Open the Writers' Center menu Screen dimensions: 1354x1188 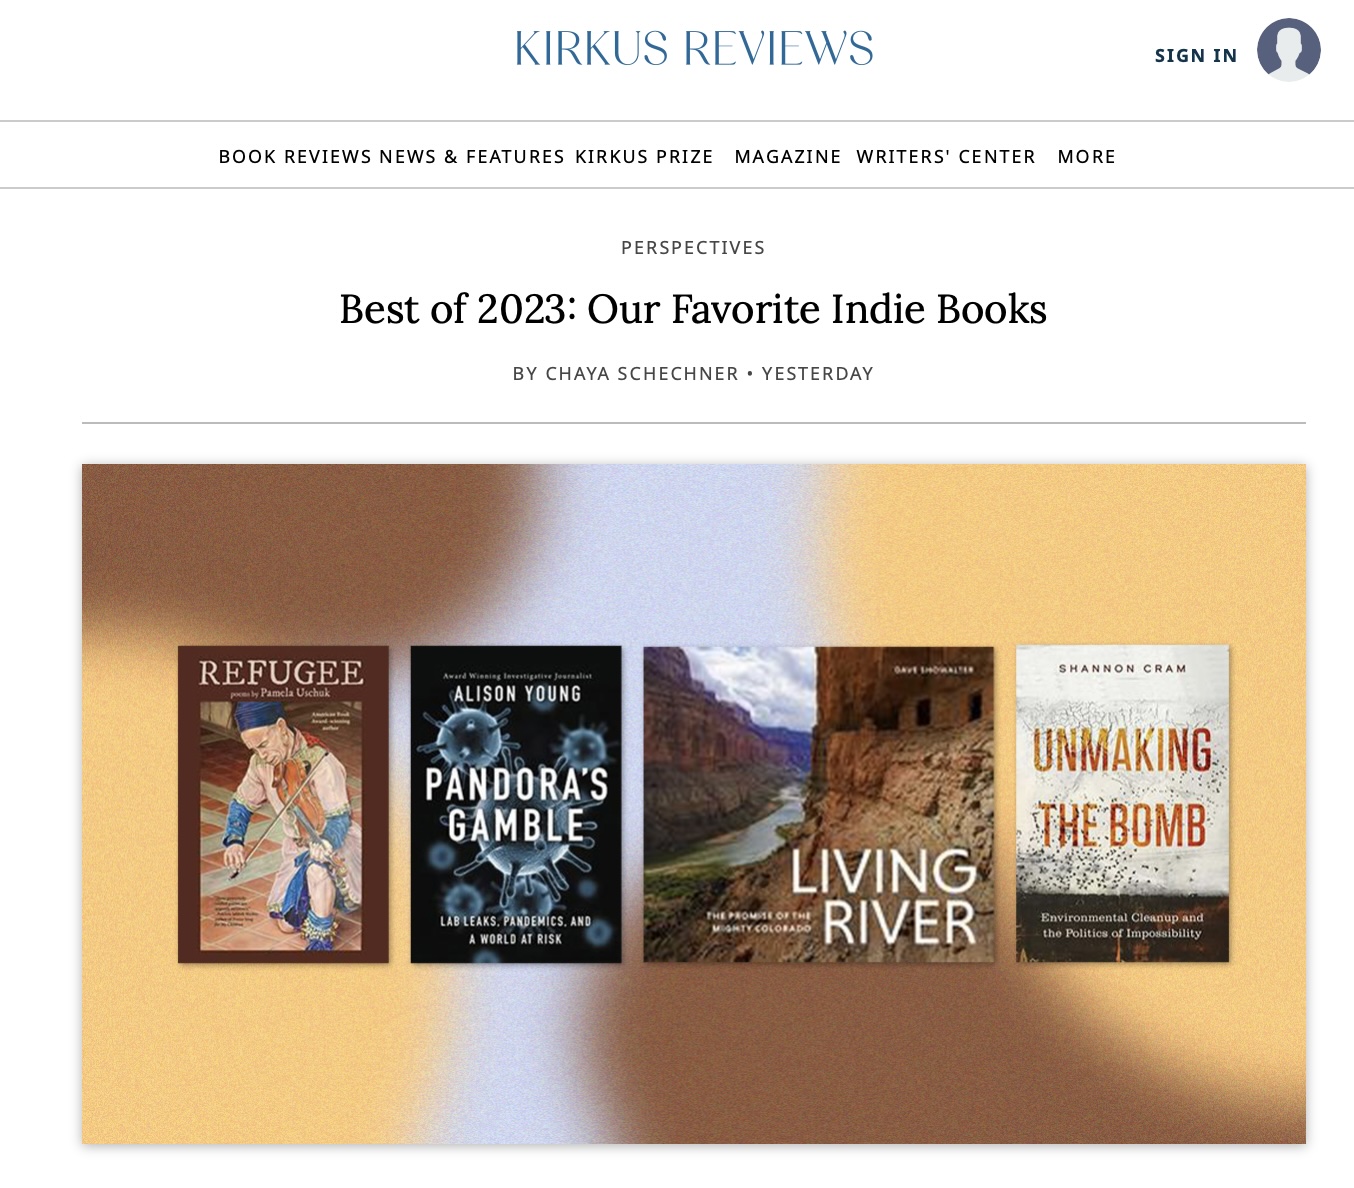(946, 157)
